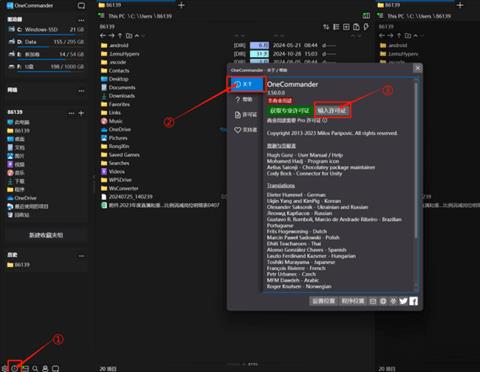Screen dimensions: 480x372
Task: Select the Favorites folder in the left pane
Action: [116, 104]
